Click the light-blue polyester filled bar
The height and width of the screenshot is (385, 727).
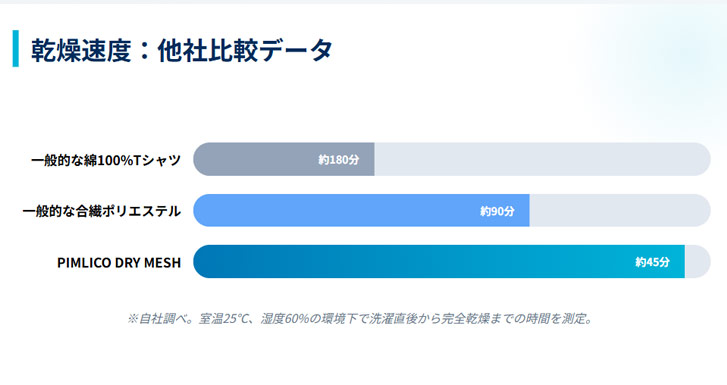coord(361,211)
